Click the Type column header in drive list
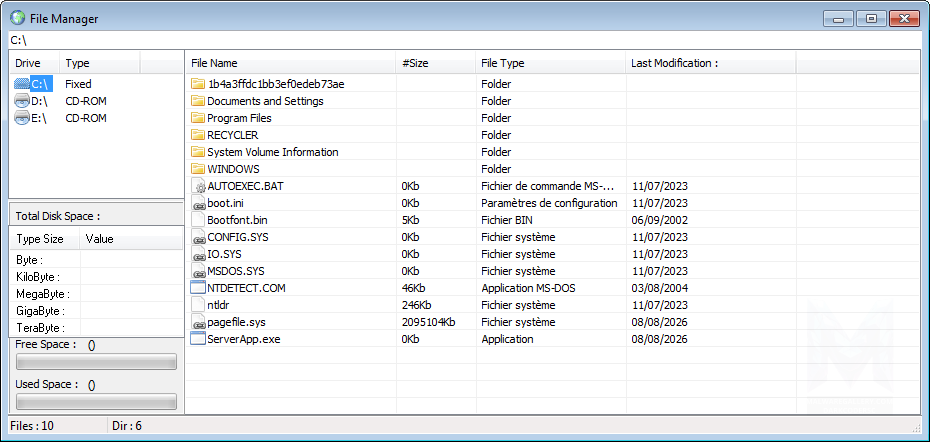 pos(100,63)
